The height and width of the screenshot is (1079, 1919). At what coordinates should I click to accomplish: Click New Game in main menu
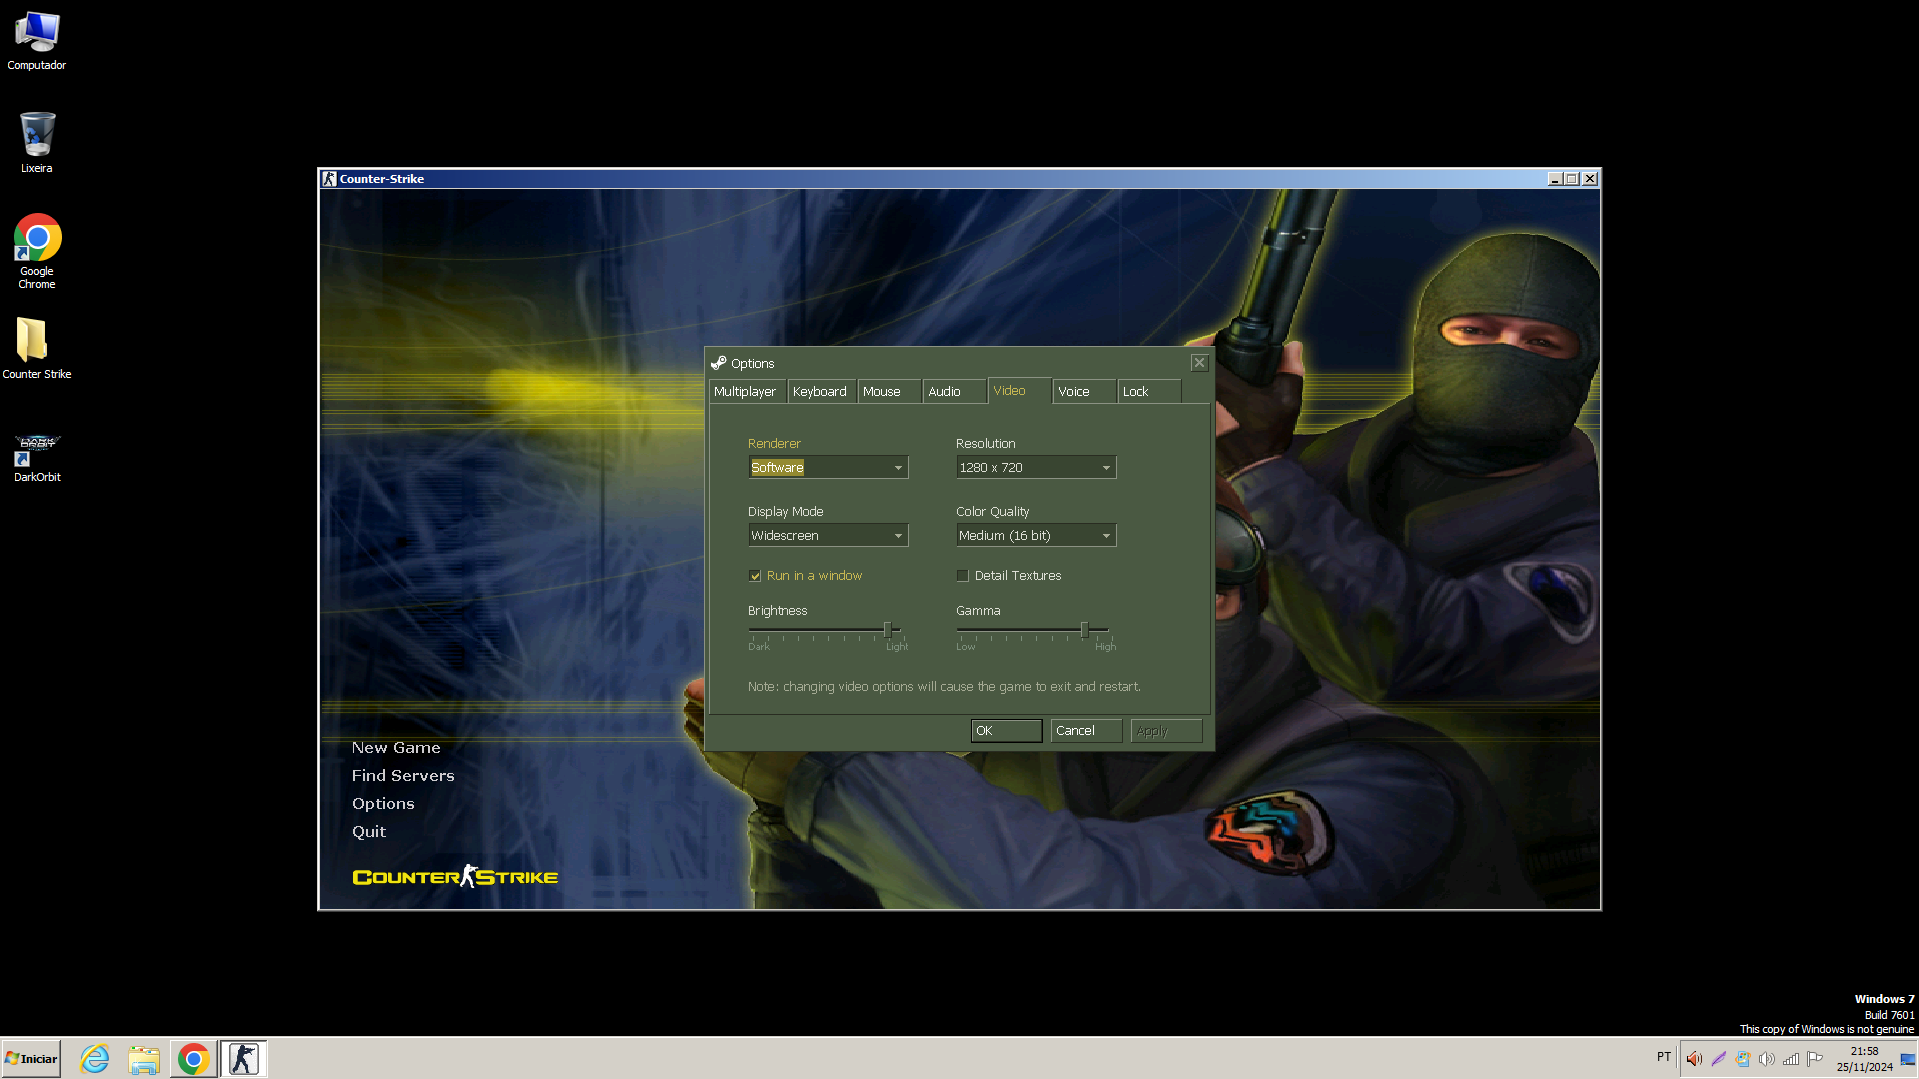(x=396, y=748)
